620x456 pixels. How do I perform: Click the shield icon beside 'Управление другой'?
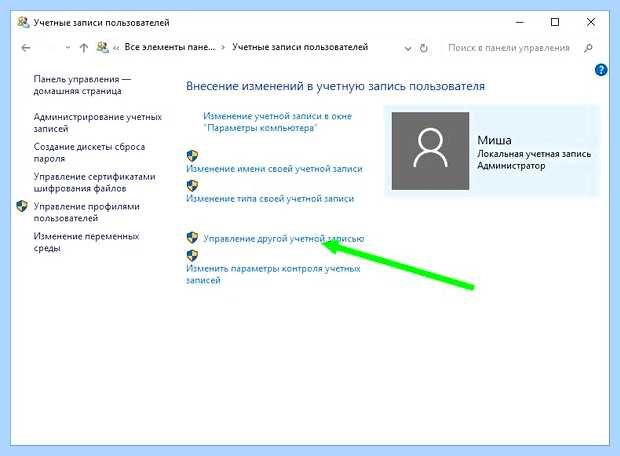click(x=192, y=237)
